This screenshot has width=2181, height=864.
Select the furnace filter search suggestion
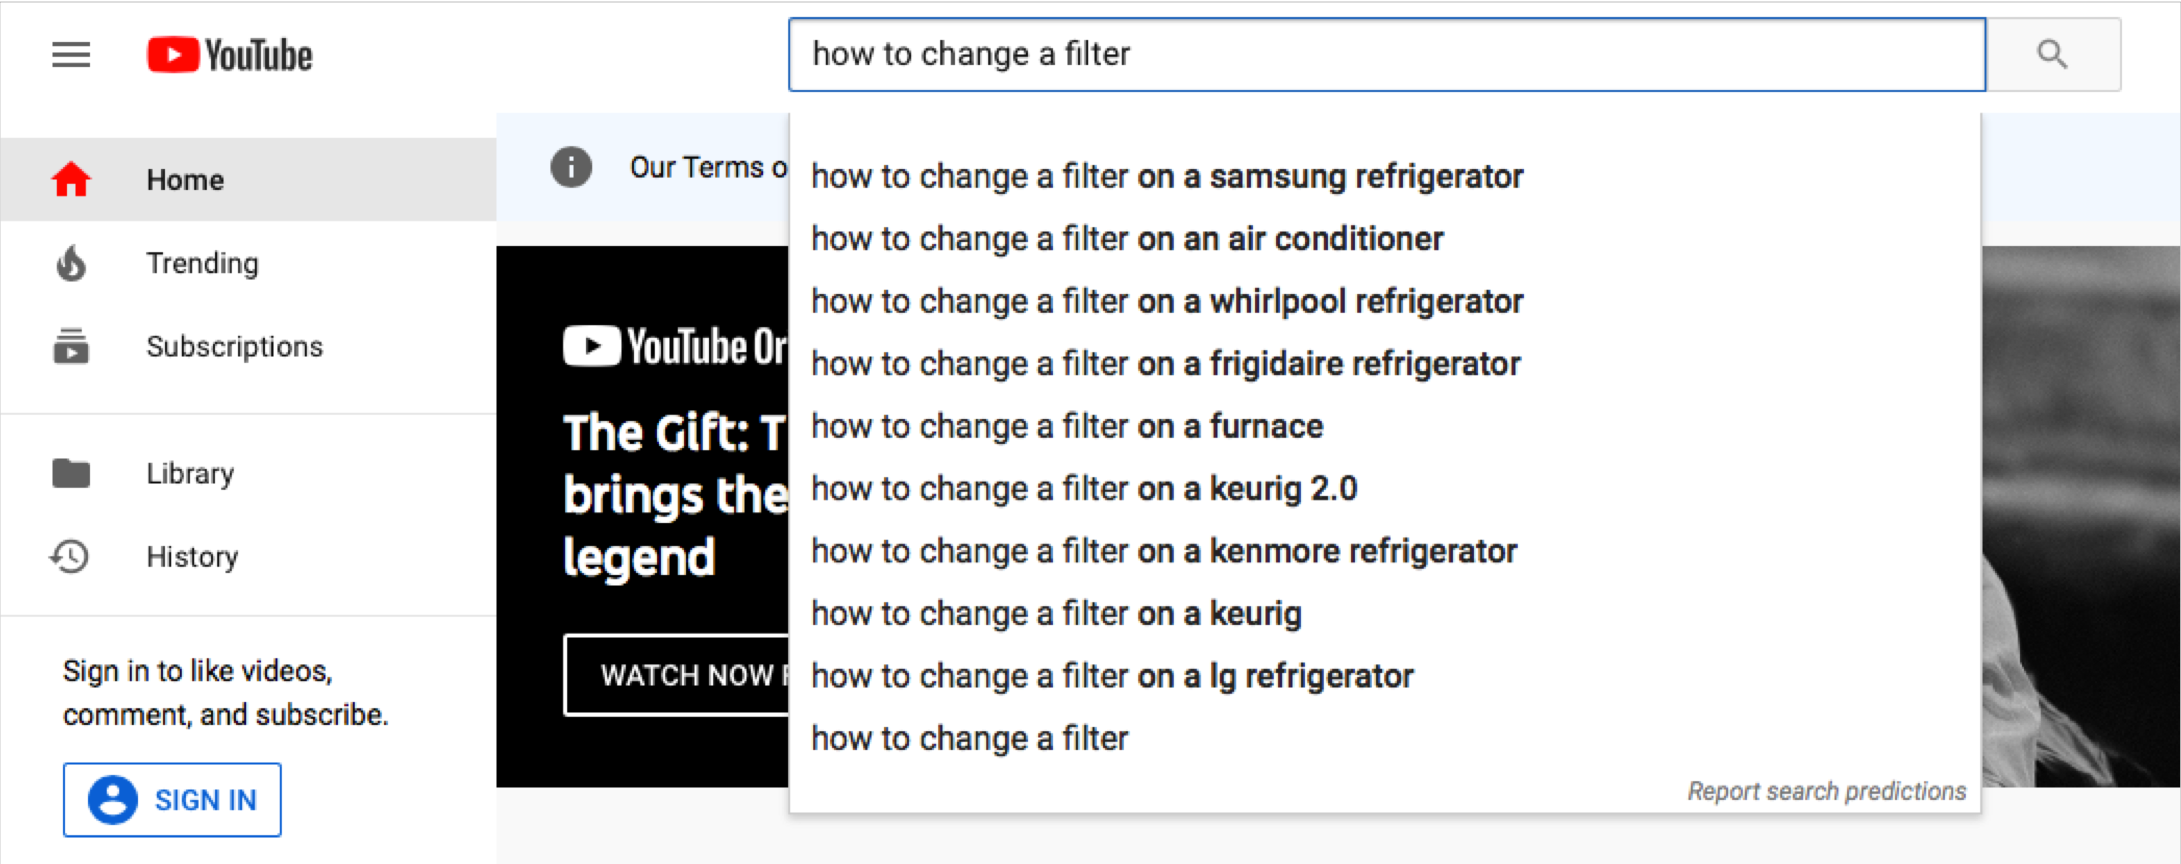(x=1066, y=425)
